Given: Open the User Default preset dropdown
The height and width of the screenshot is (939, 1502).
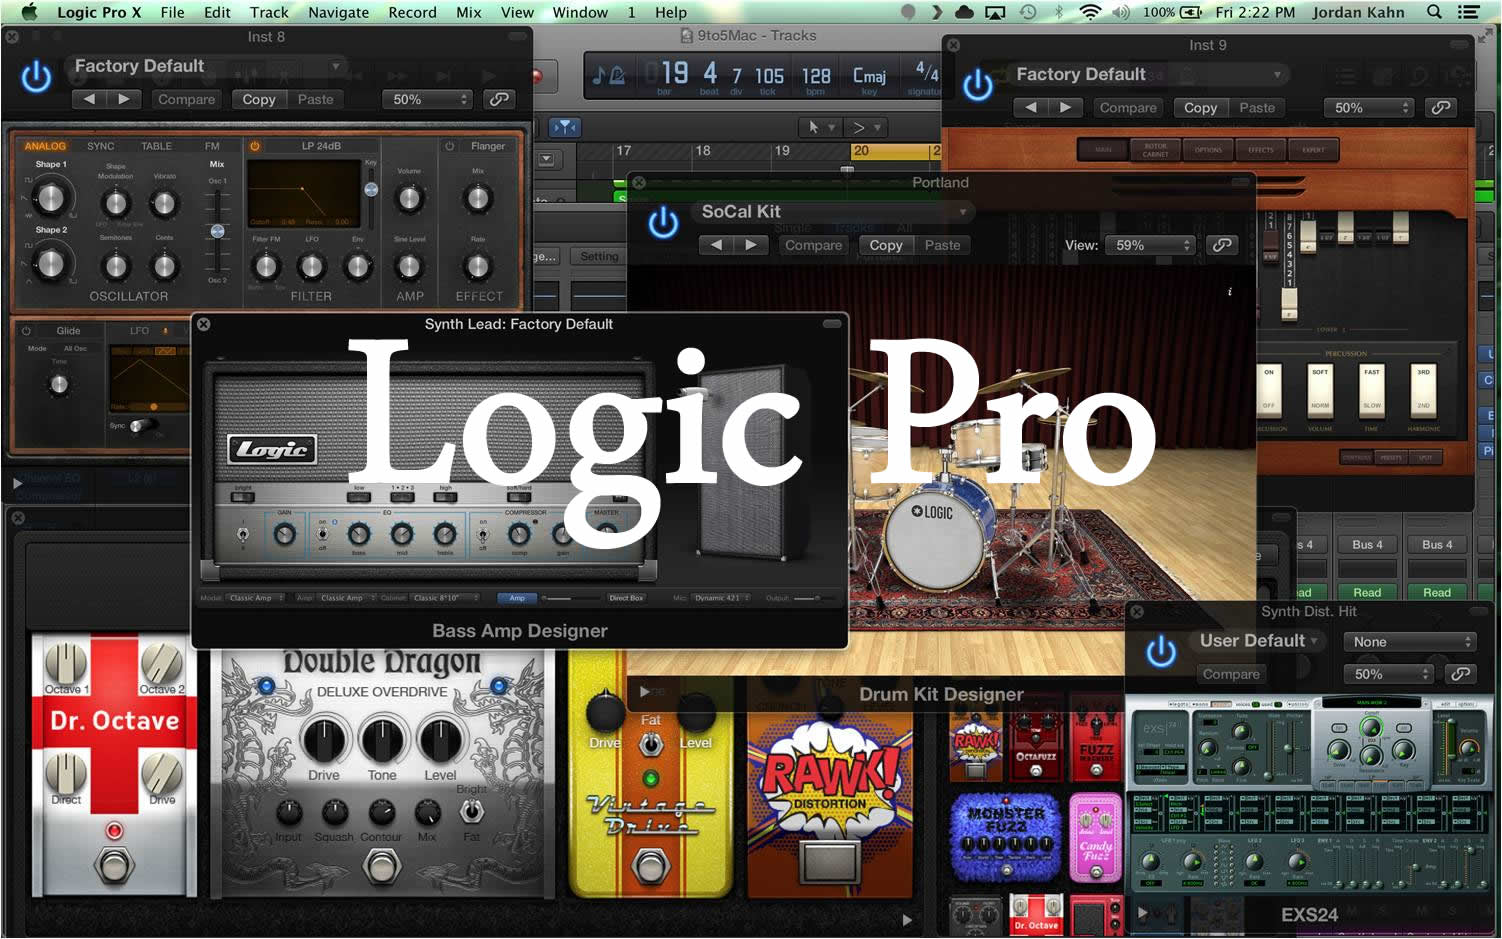Looking at the screenshot, I should pyautogui.click(x=1259, y=641).
